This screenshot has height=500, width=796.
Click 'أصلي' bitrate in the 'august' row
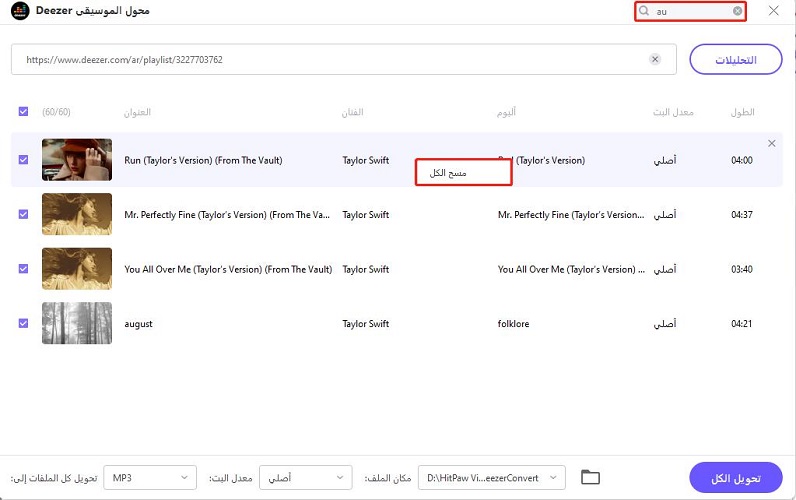pos(665,323)
